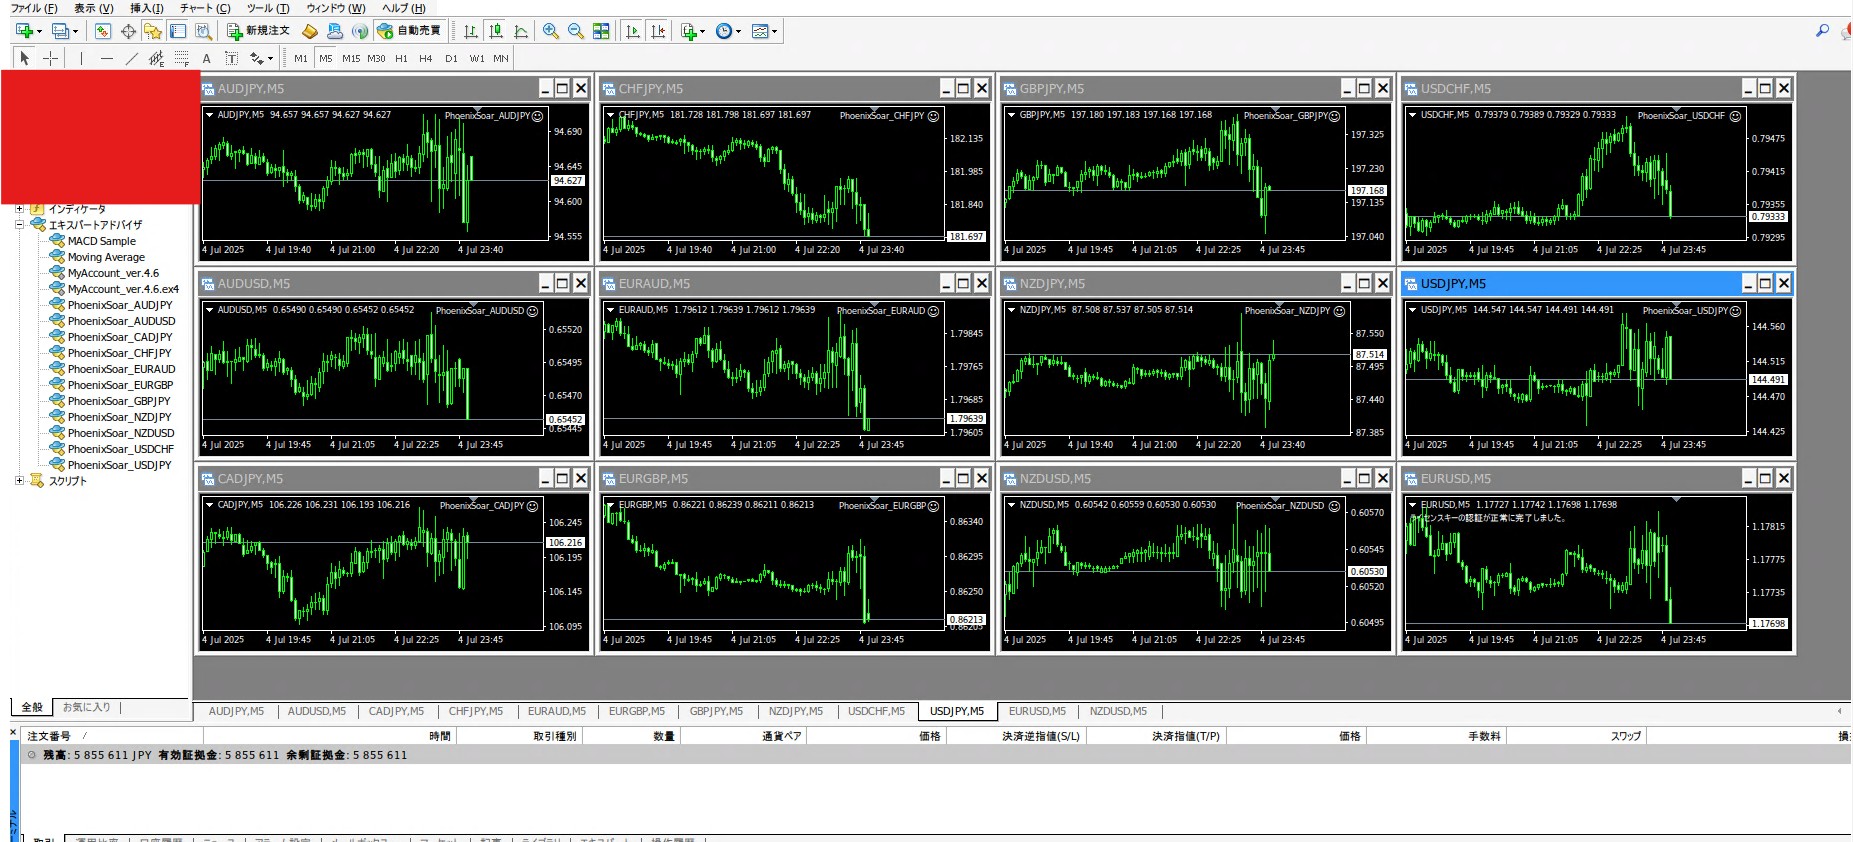Select the vertical line drawing tool

(x=81, y=58)
